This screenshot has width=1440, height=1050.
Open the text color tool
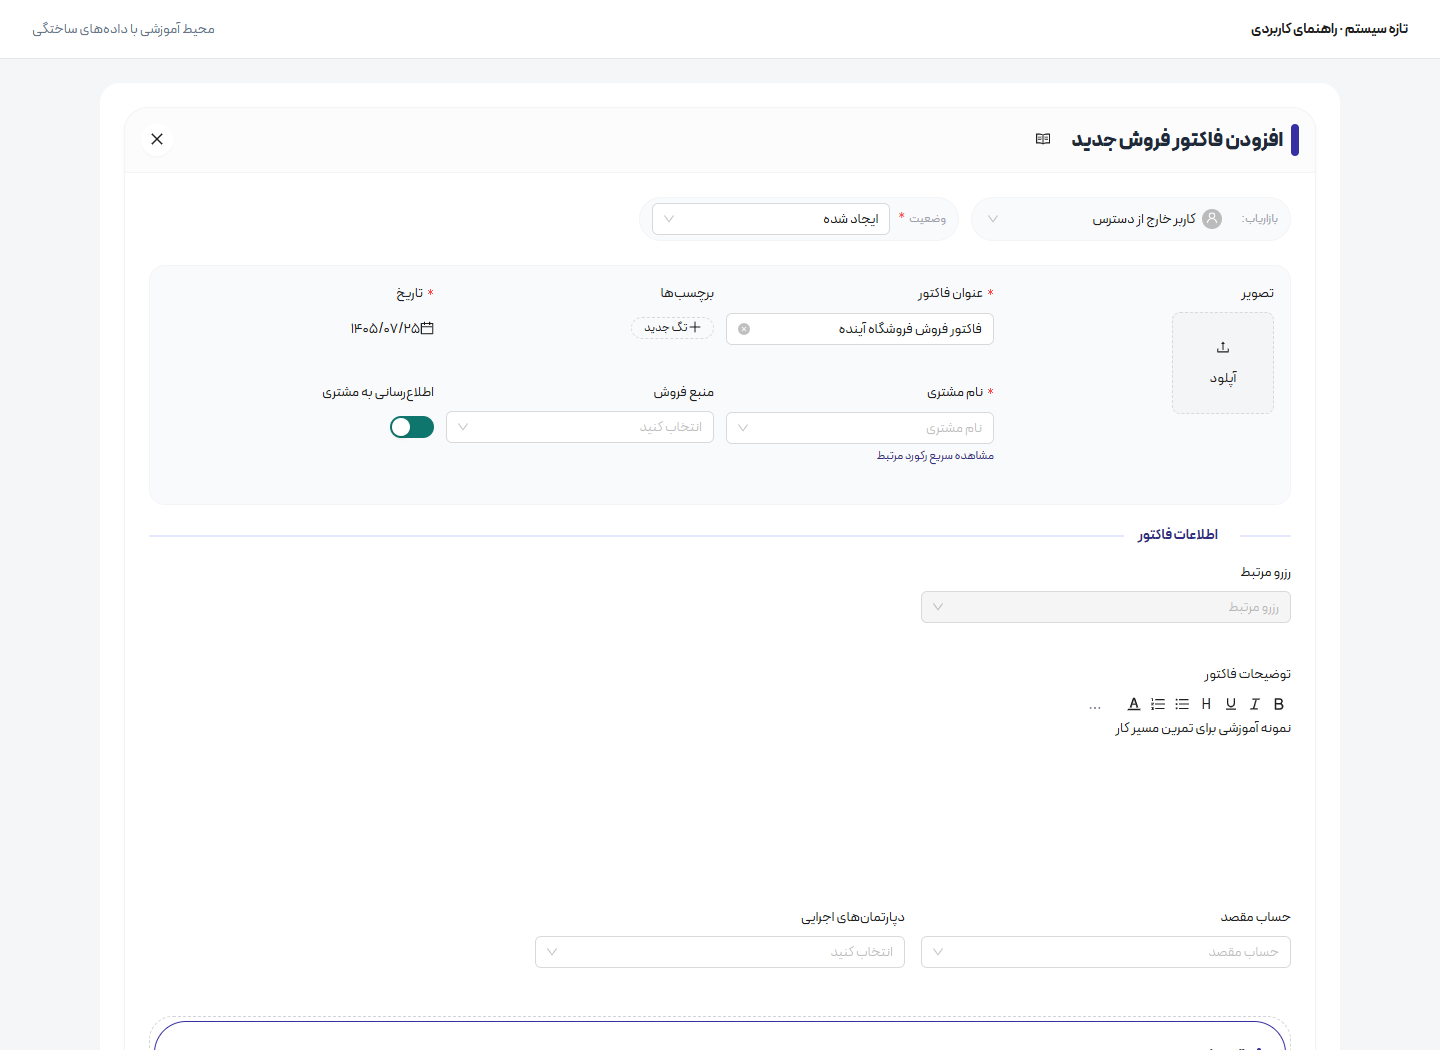click(x=1134, y=704)
